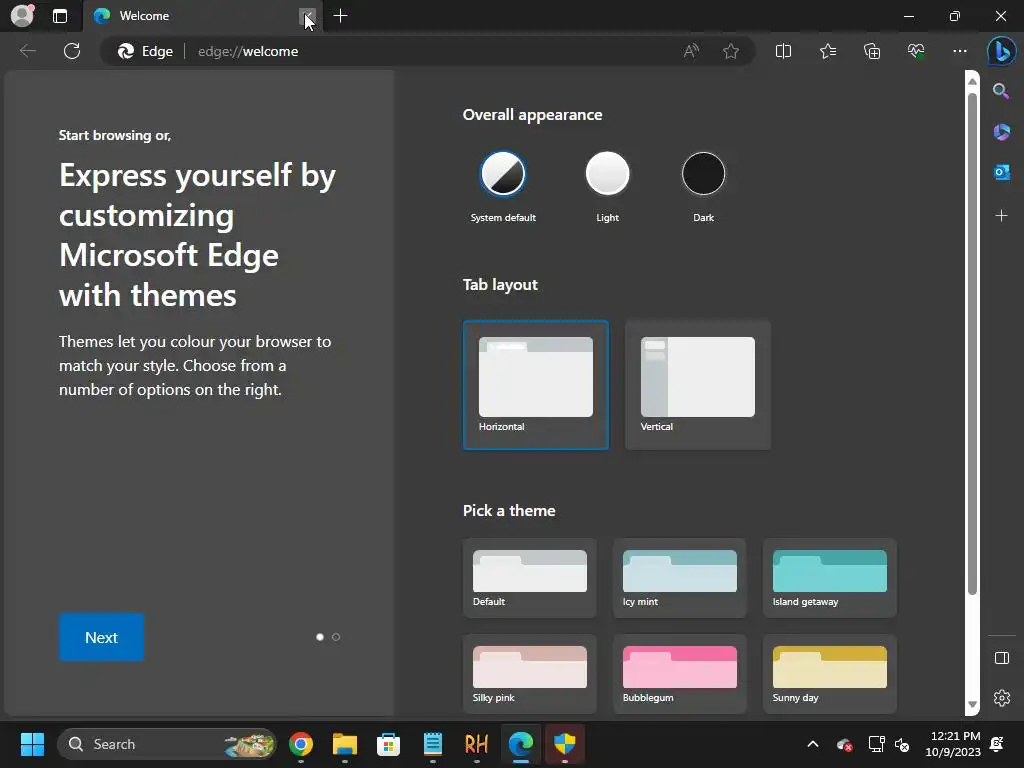Pick the Silky pink theme
Viewport: 1024px width, 768px height.
pyautogui.click(x=530, y=674)
